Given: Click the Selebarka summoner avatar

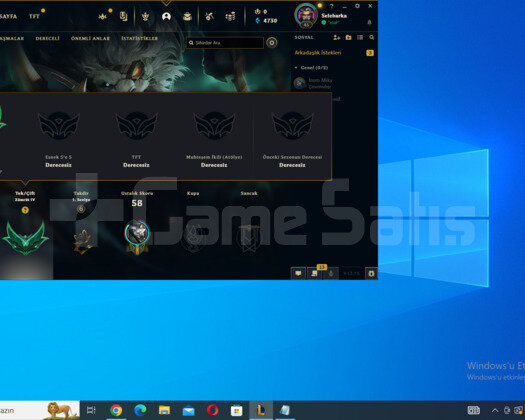Looking at the screenshot, I should click(x=306, y=15).
